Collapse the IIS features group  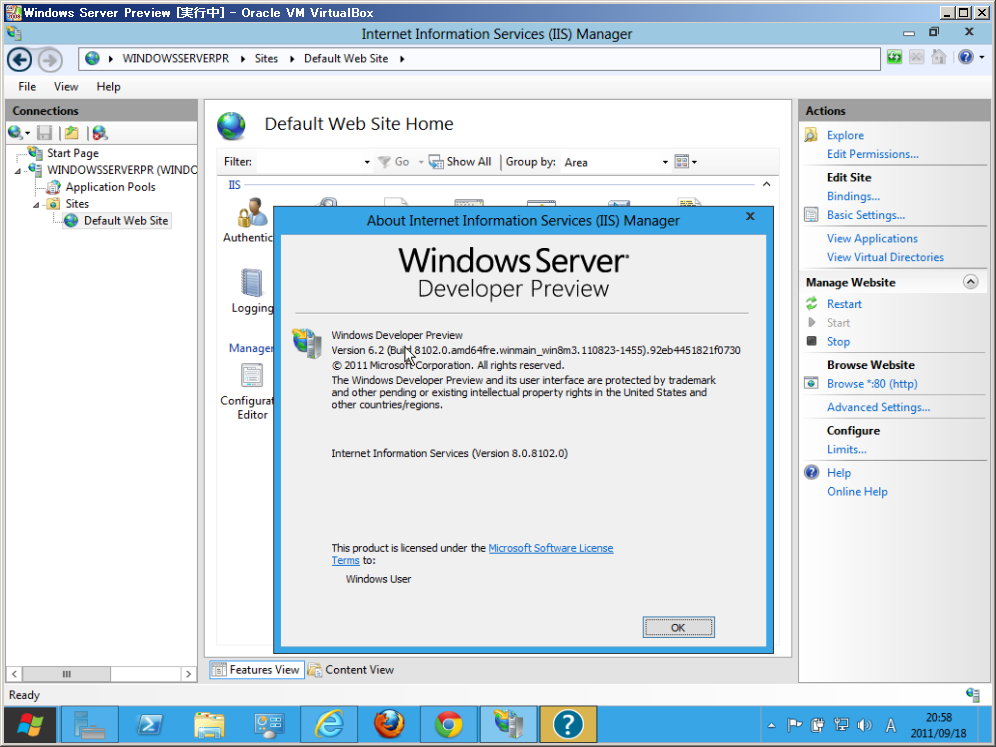(x=766, y=185)
